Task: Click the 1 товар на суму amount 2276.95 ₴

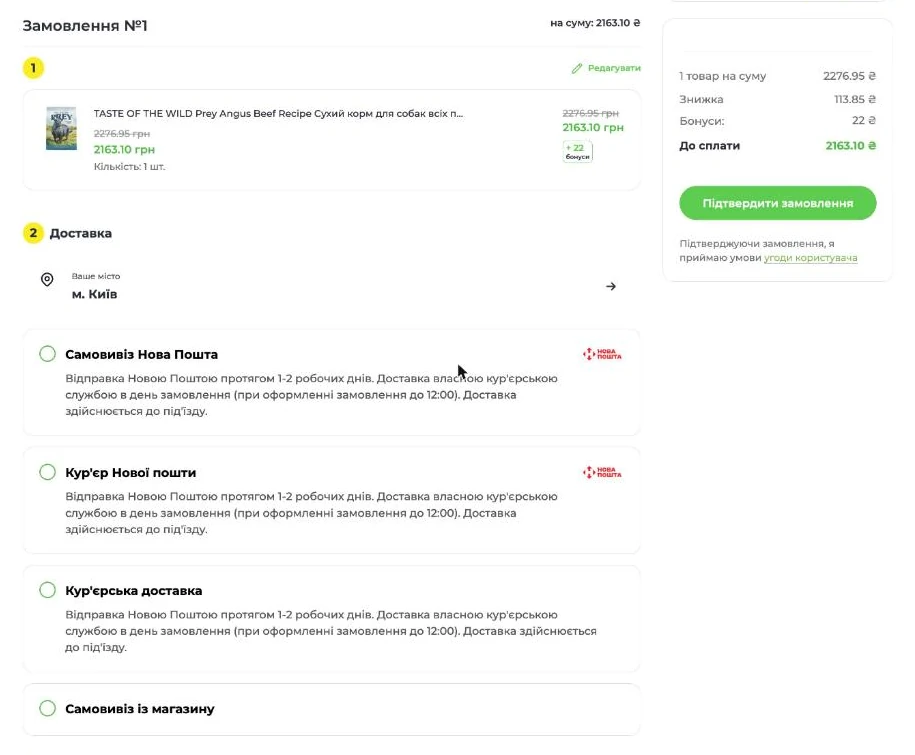Action: [849, 76]
